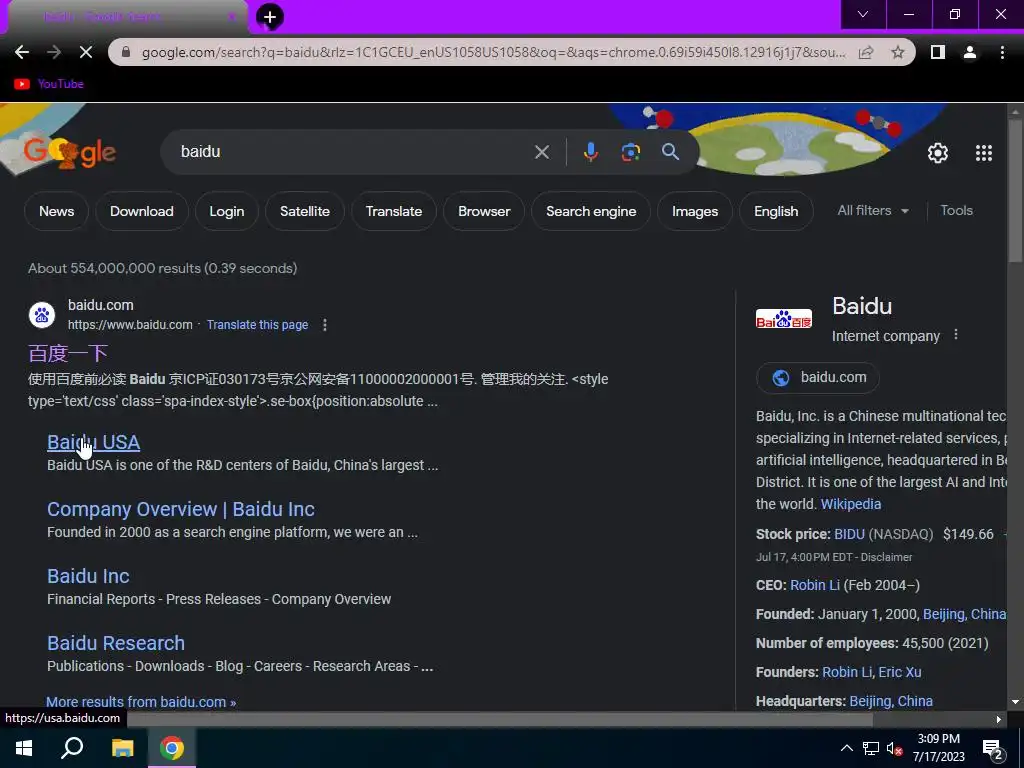Screen dimensions: 1024x768
Task: Click the network status tray icon
Action: (871, 748)
